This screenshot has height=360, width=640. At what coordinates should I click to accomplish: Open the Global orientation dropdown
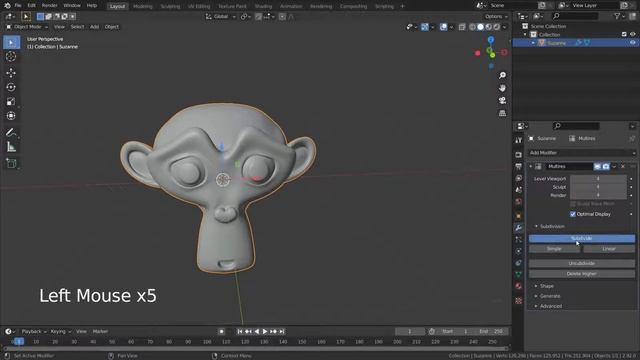pyautogui.click(x=221, y=17)
